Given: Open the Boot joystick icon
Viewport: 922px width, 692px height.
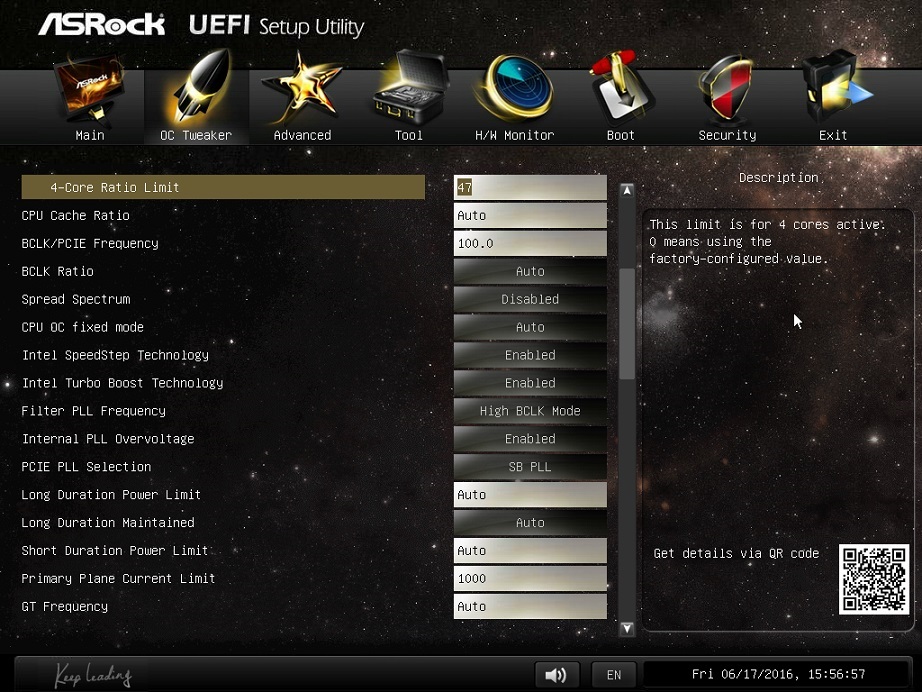Looking at the screenshot, I should (x=622, y=87).
